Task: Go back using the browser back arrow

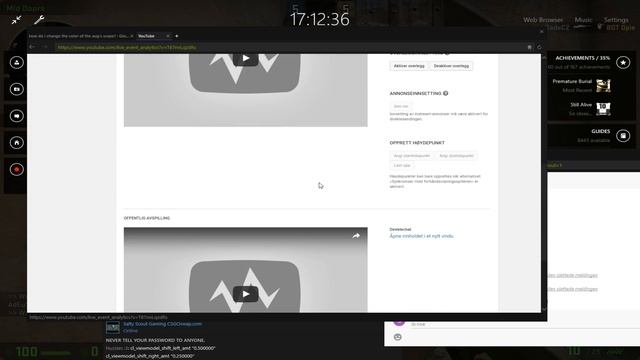Action: 32,47
